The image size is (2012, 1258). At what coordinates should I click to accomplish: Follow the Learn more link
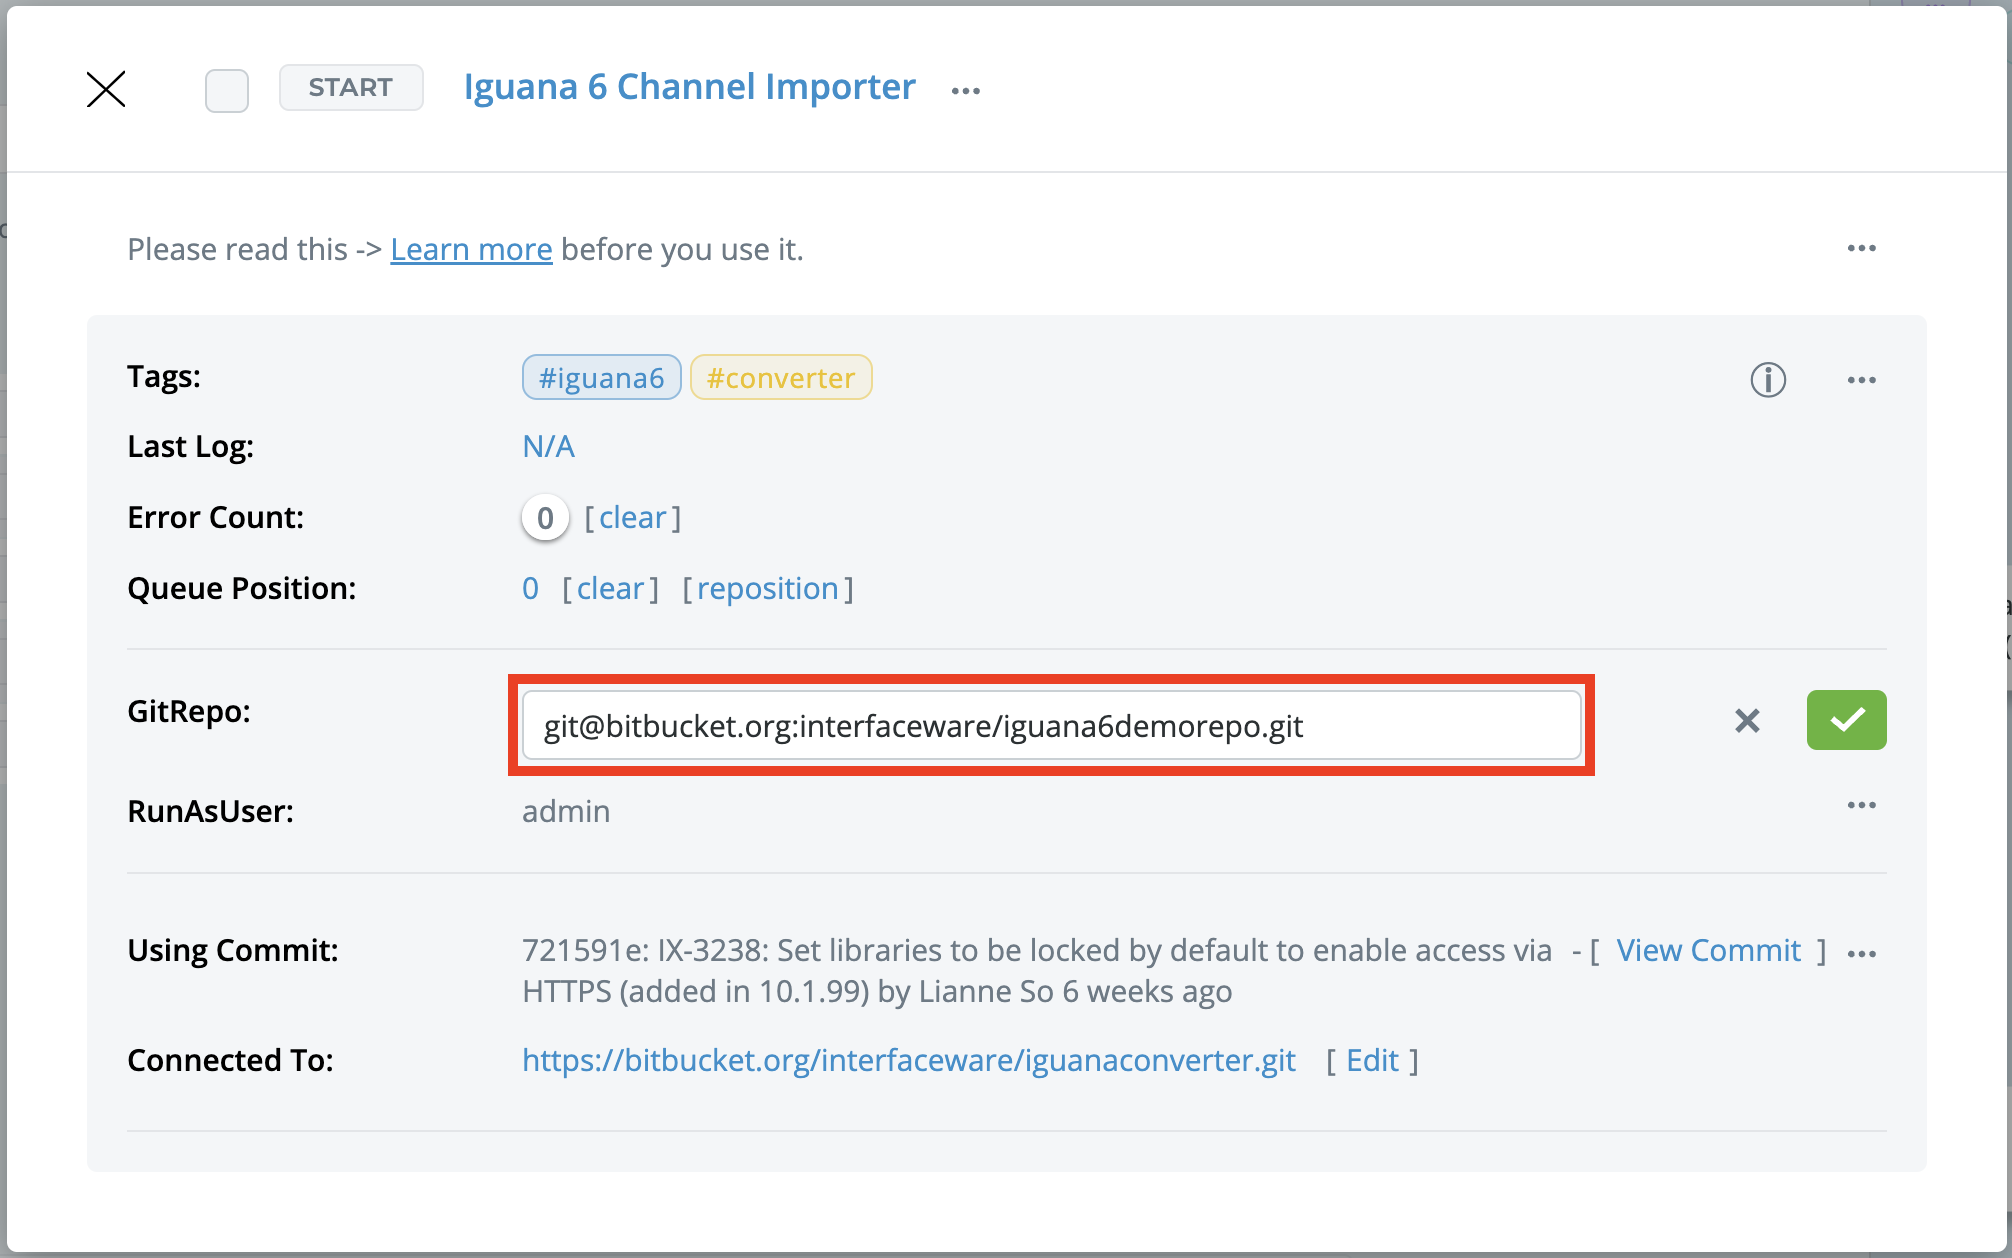471,249
